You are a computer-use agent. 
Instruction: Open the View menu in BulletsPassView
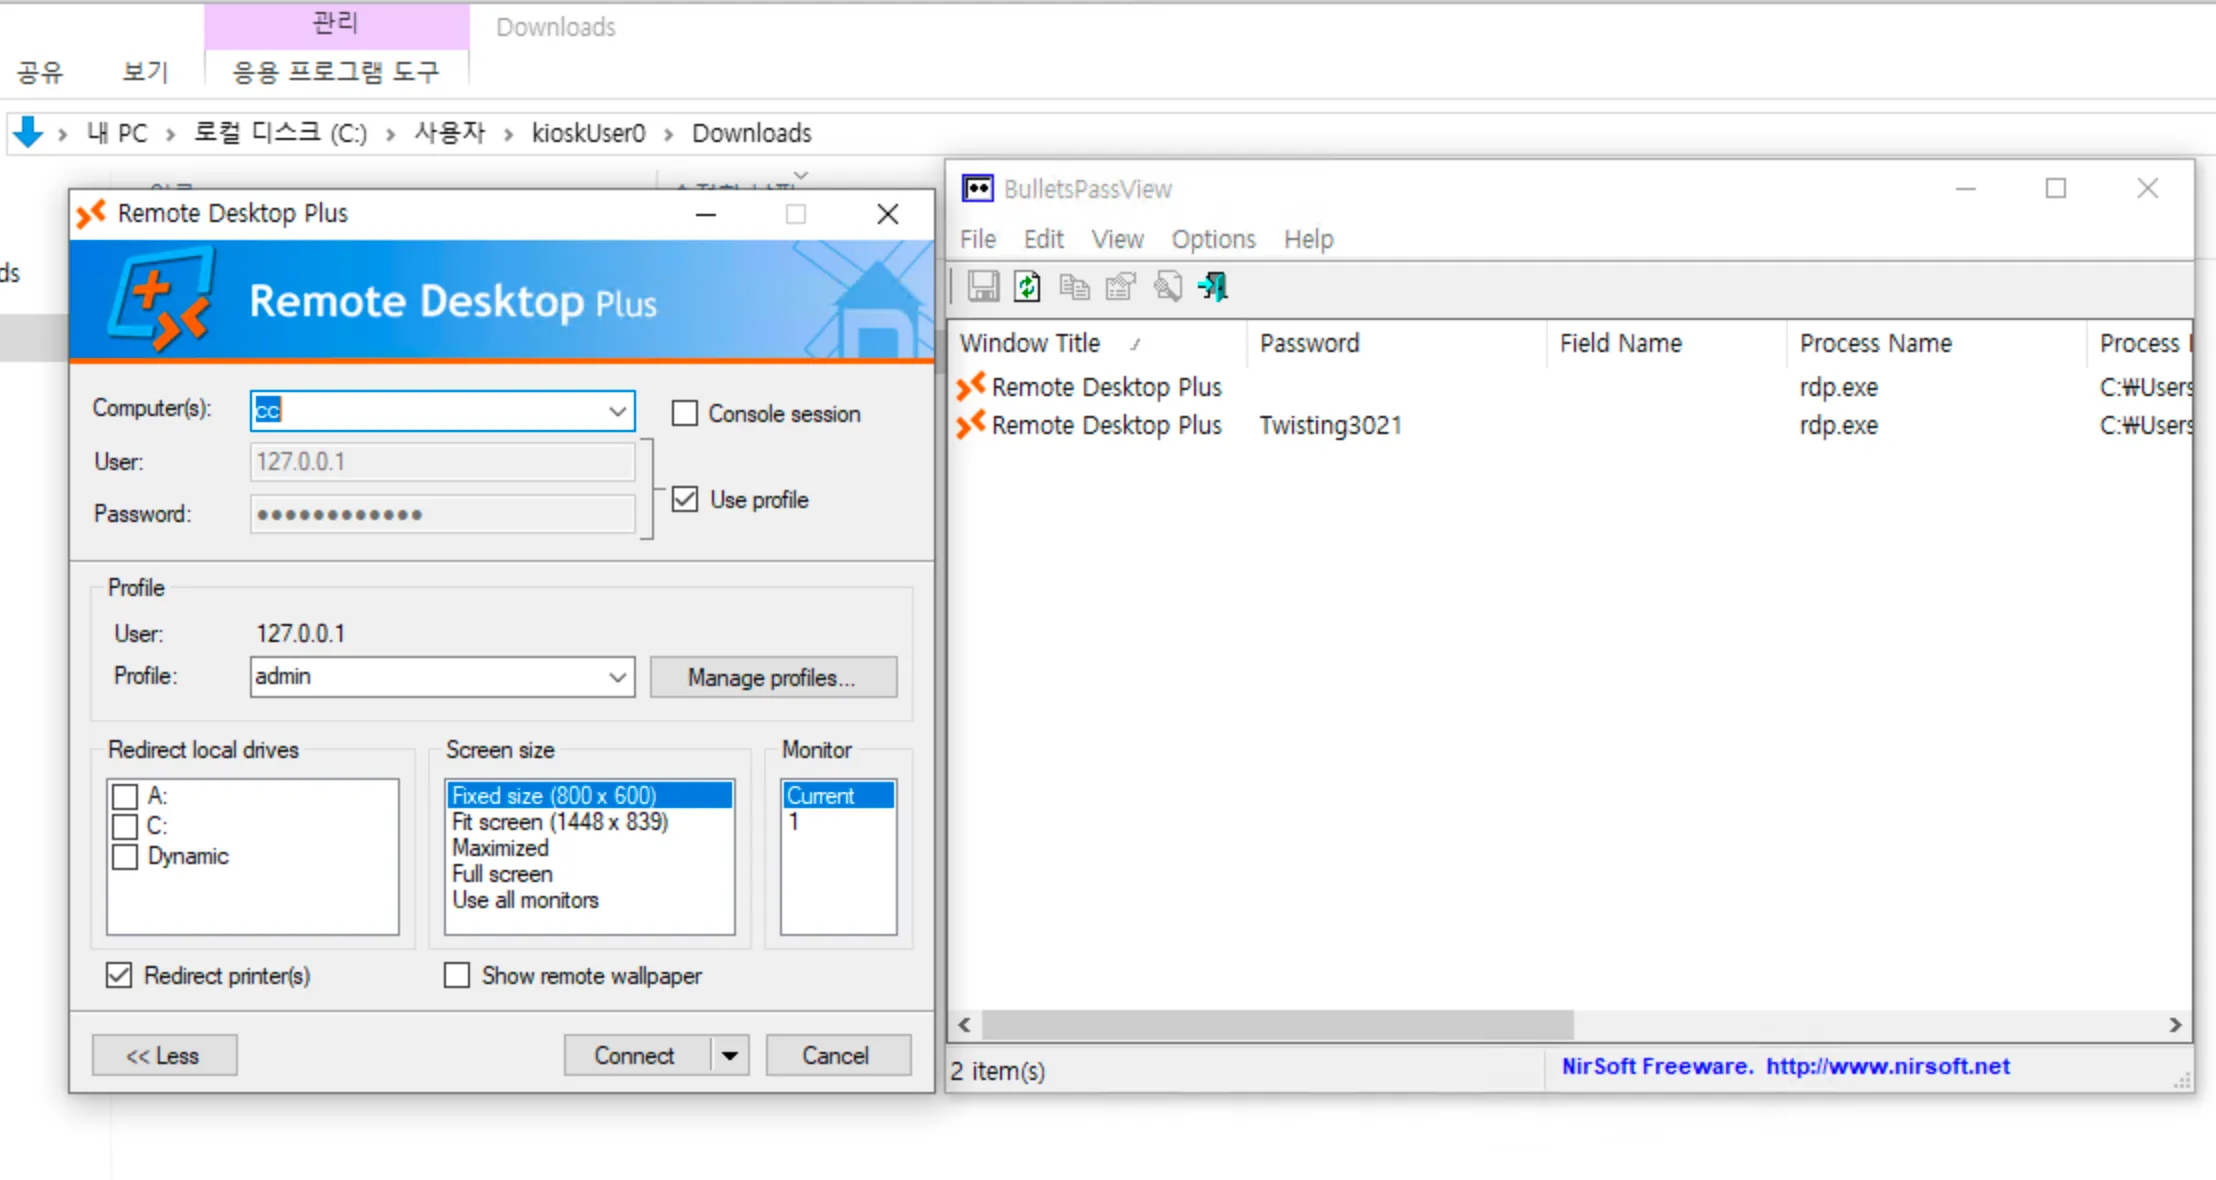1117,239
